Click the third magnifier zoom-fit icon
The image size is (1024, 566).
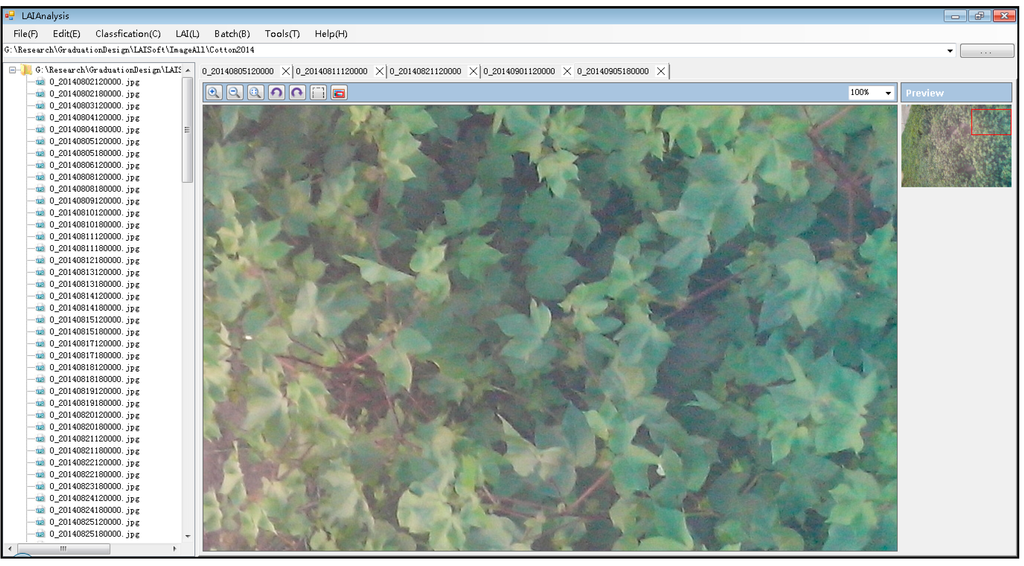(256, 92)
